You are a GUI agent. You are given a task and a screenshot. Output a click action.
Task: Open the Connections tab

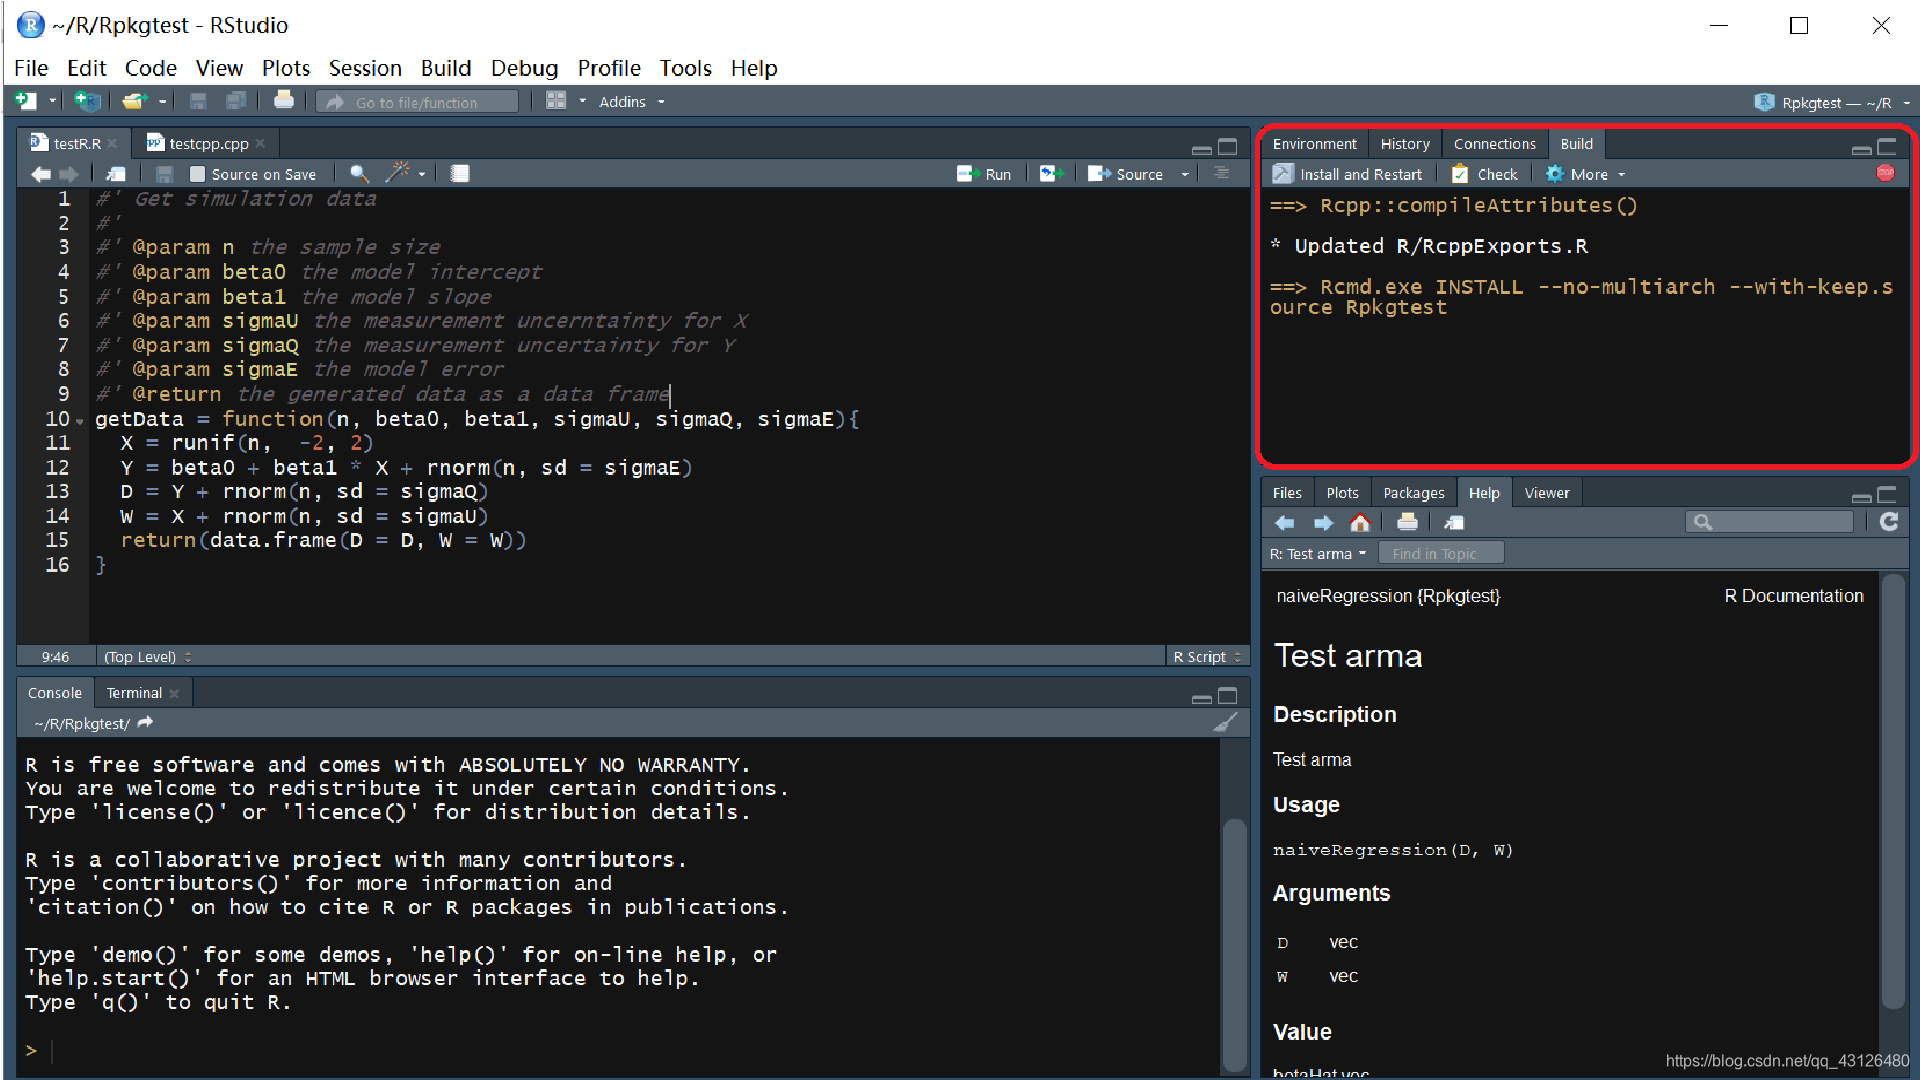click(x=1494, y=144)
